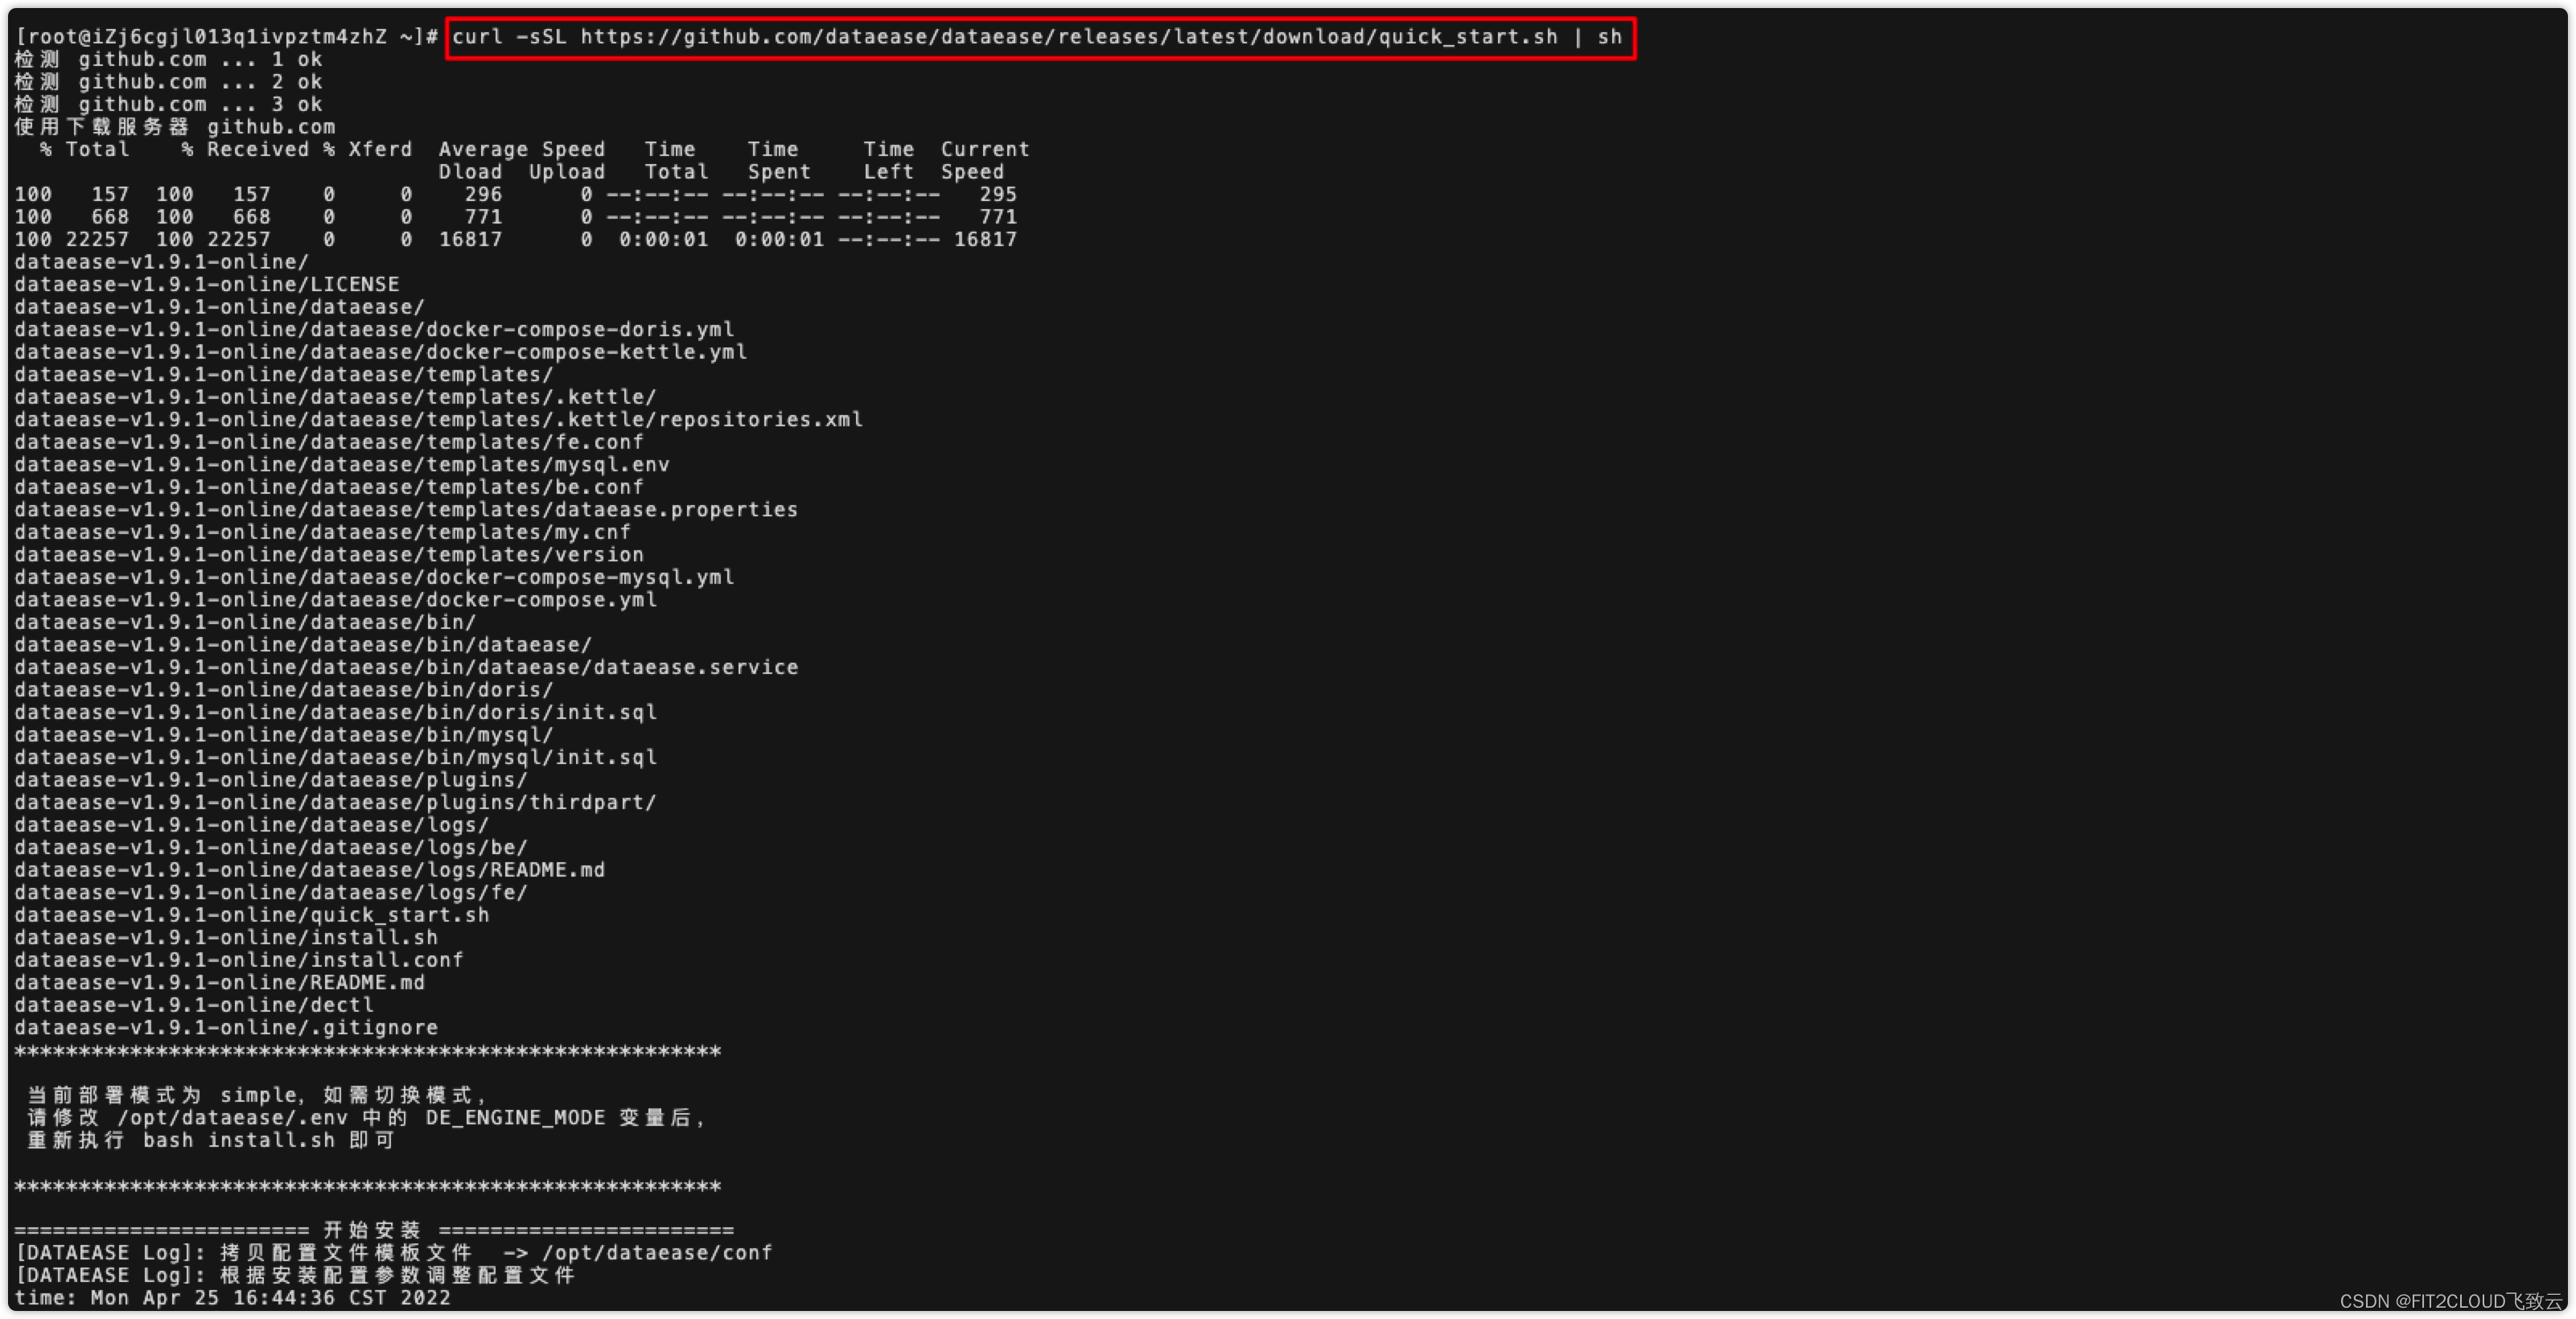Click the docker-compose-mysql.yml path
This screenshot has height=1319, width=2576.
pyautogui.click(x=374, y=577)
